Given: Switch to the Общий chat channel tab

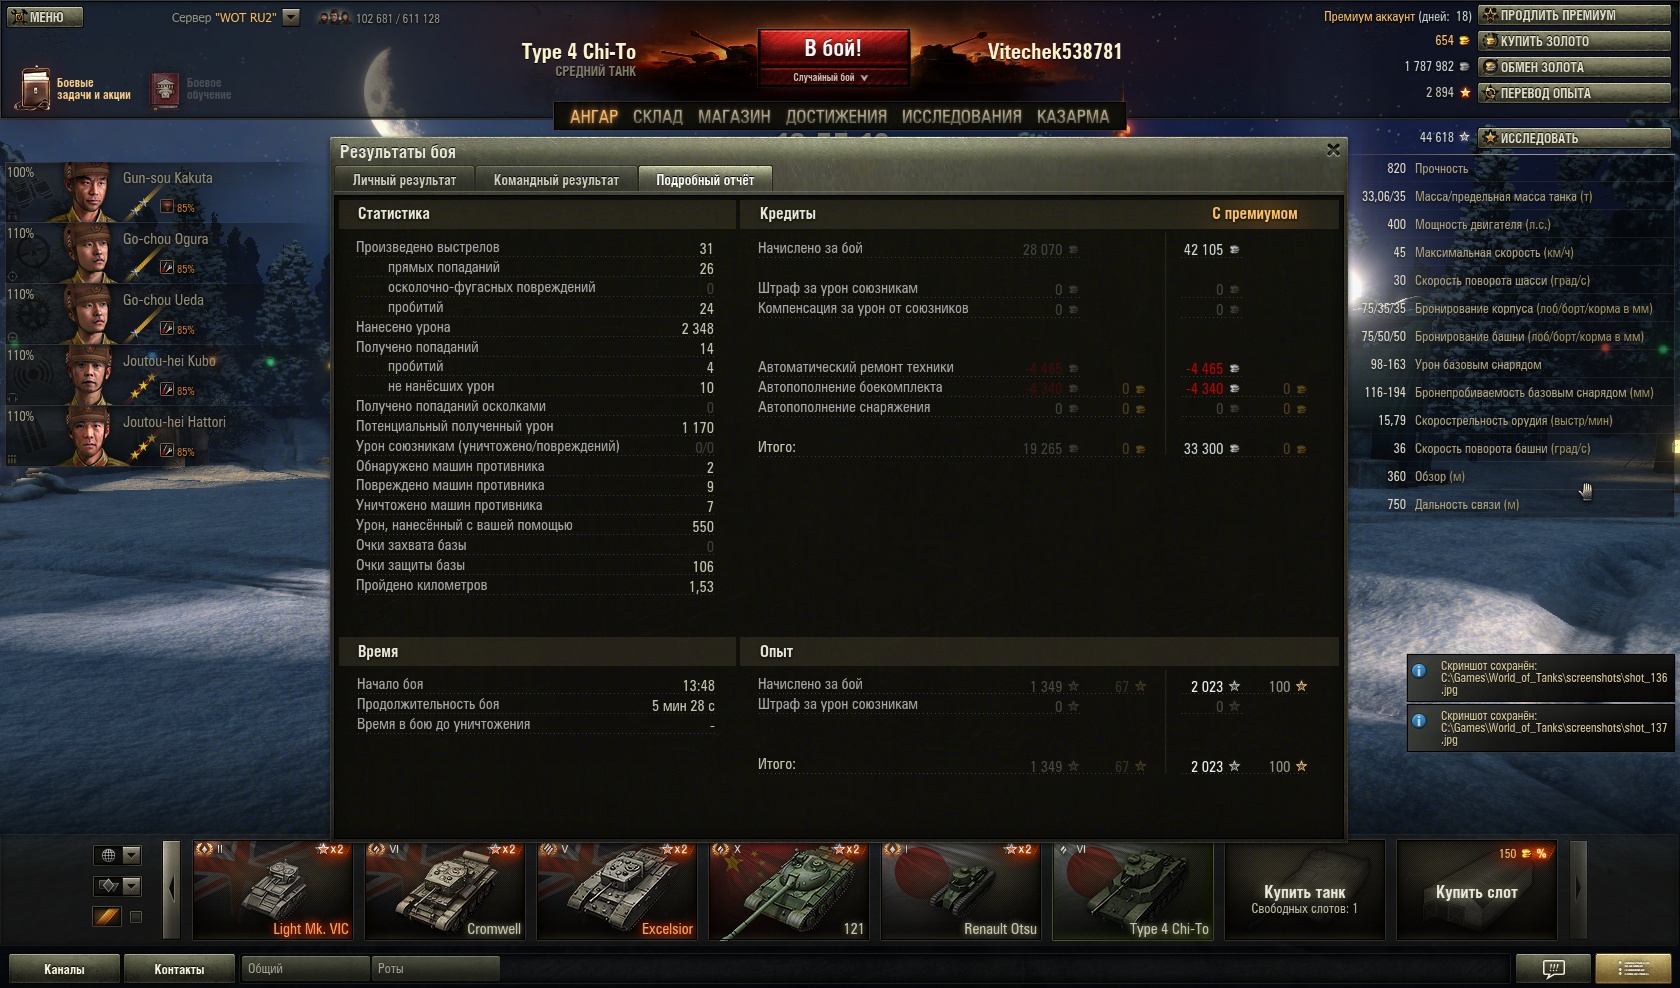Looking at the screenshot, I should pyautogui.click(x=305, y=969).
